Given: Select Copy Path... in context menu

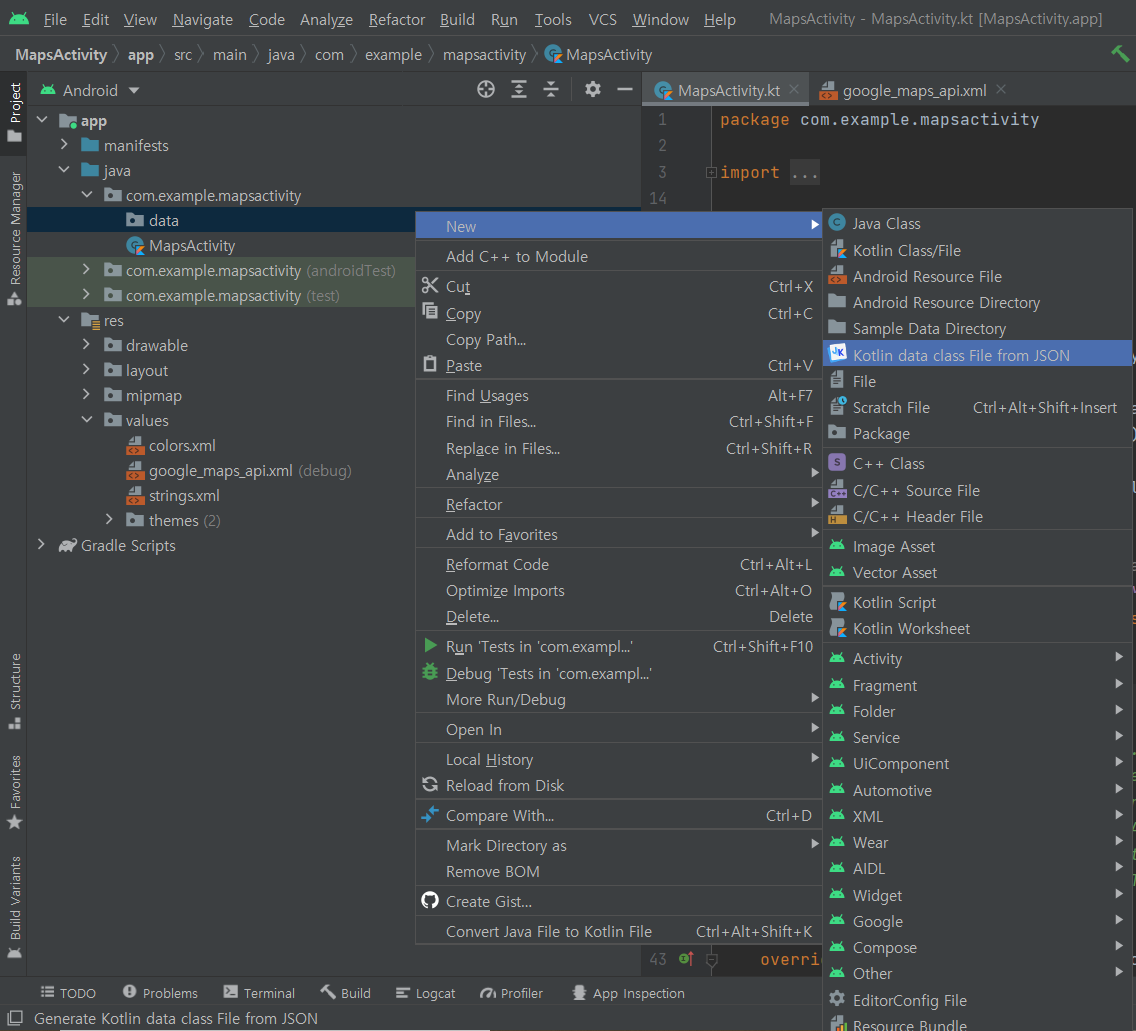Looking at the screenshot, I should click(x=619, y=339).
